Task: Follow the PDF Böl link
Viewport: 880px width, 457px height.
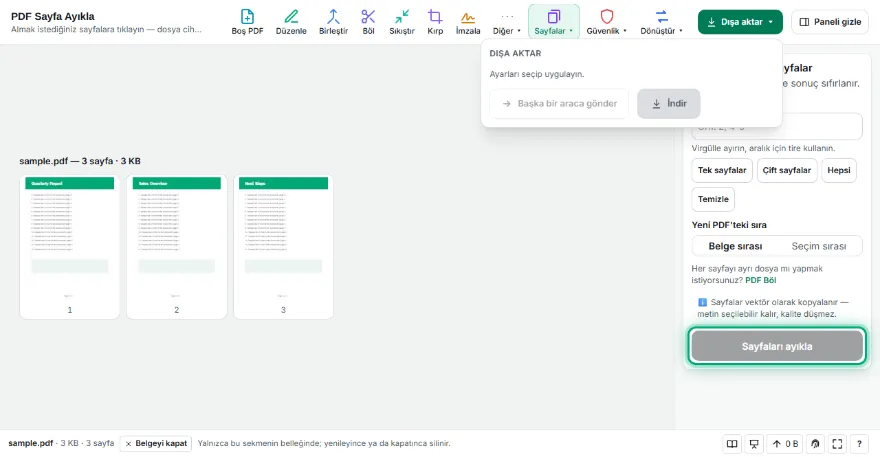Action: [x=760, y=280]
